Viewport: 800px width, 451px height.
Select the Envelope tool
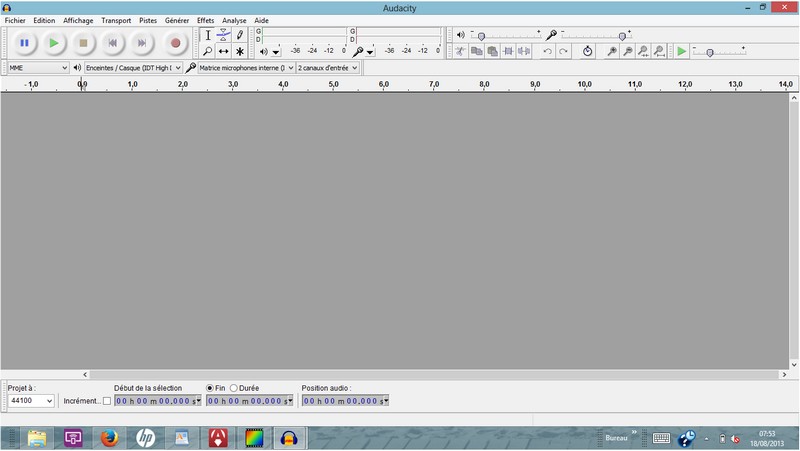pos(224,35)
